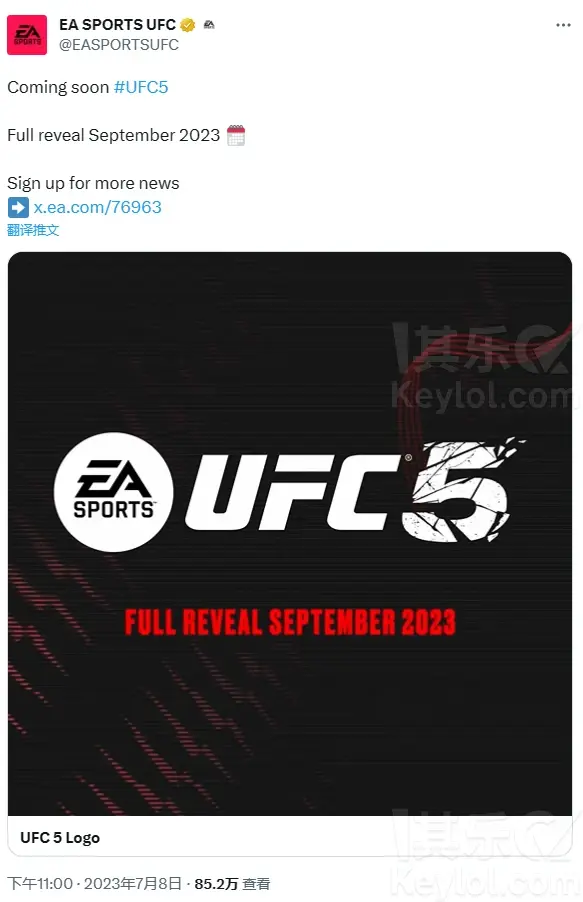Follow the x.ea.com/76963 link

coord(97,207)
